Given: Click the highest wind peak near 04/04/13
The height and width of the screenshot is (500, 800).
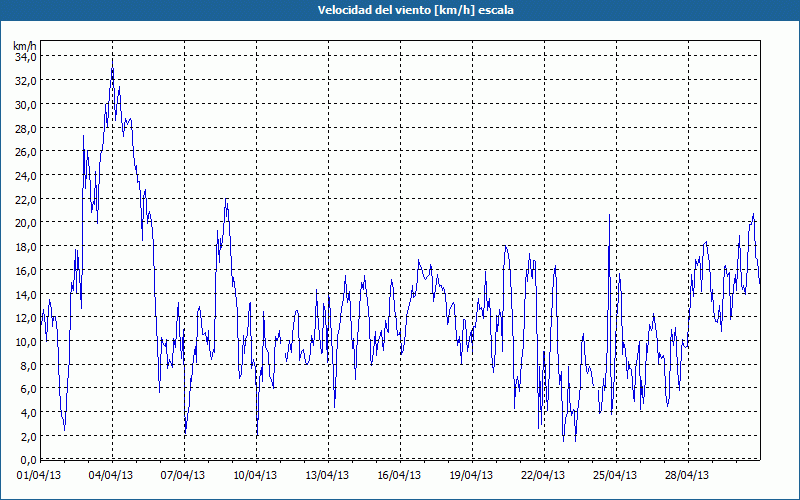Looking at the screenshot, I should click(x=112, y=60).
